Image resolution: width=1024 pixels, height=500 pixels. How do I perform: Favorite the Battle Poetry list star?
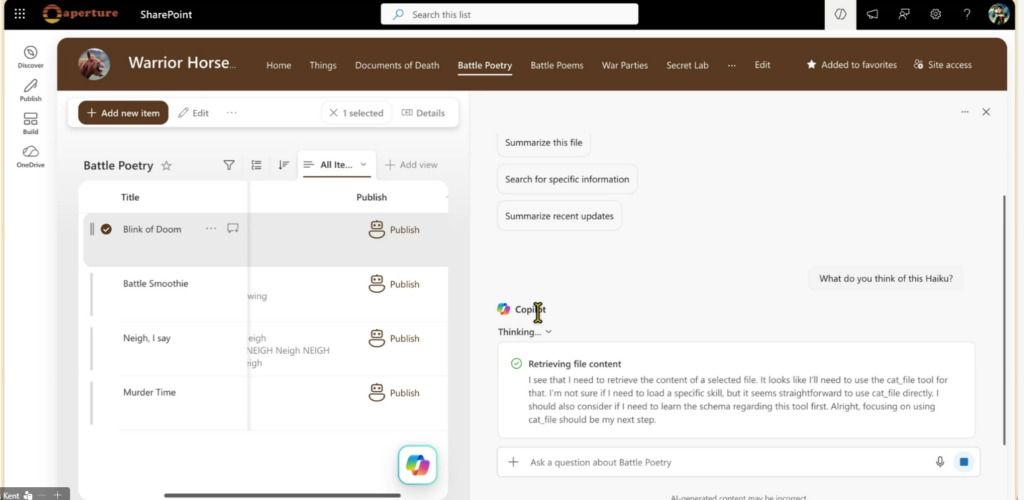click(167, 166)
